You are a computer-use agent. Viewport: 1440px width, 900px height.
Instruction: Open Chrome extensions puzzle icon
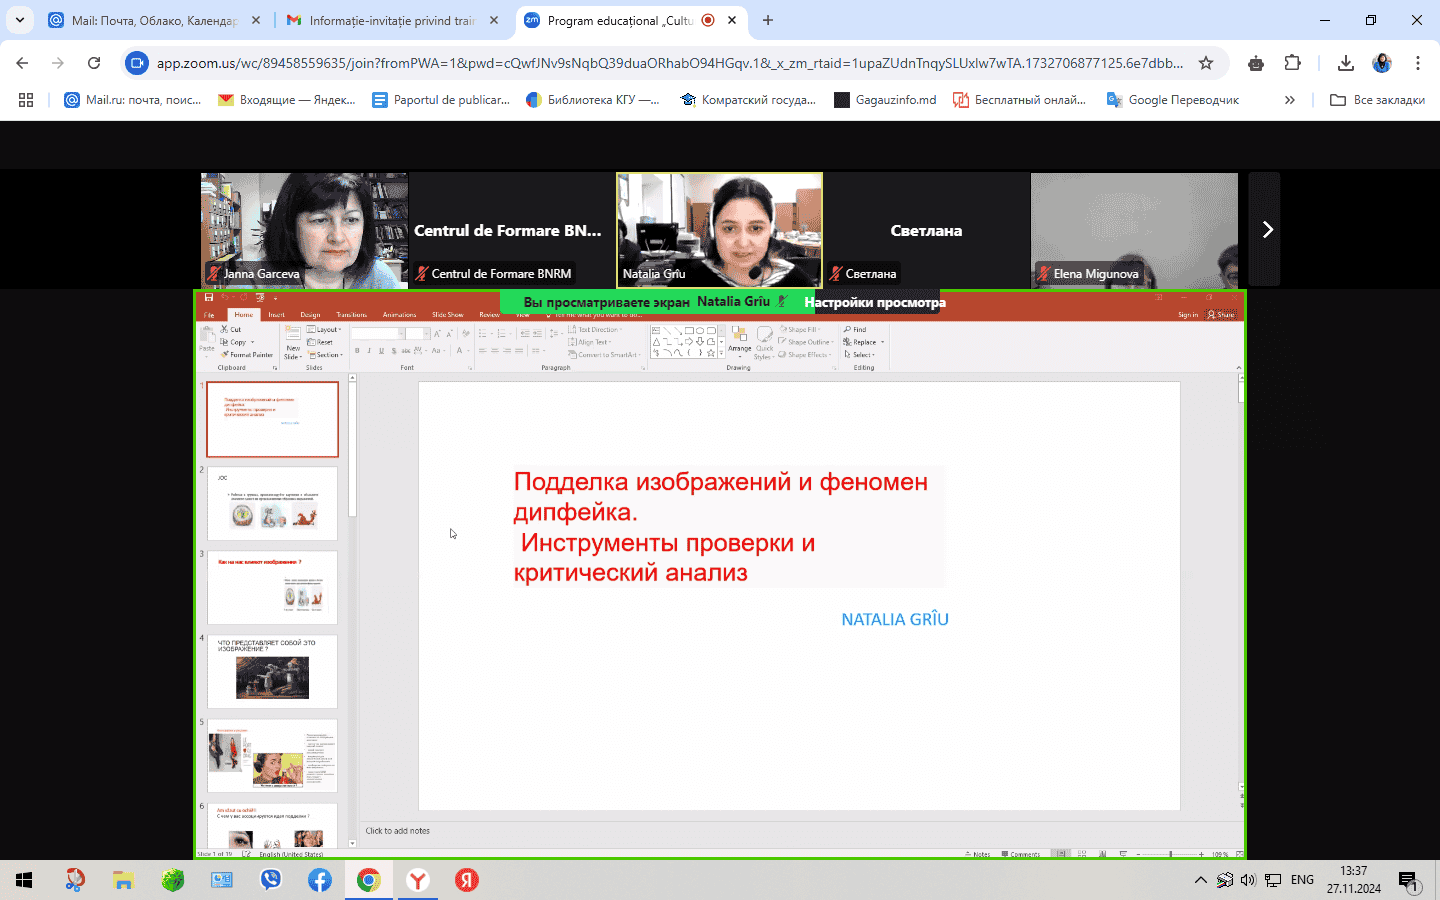[1292, 63]
